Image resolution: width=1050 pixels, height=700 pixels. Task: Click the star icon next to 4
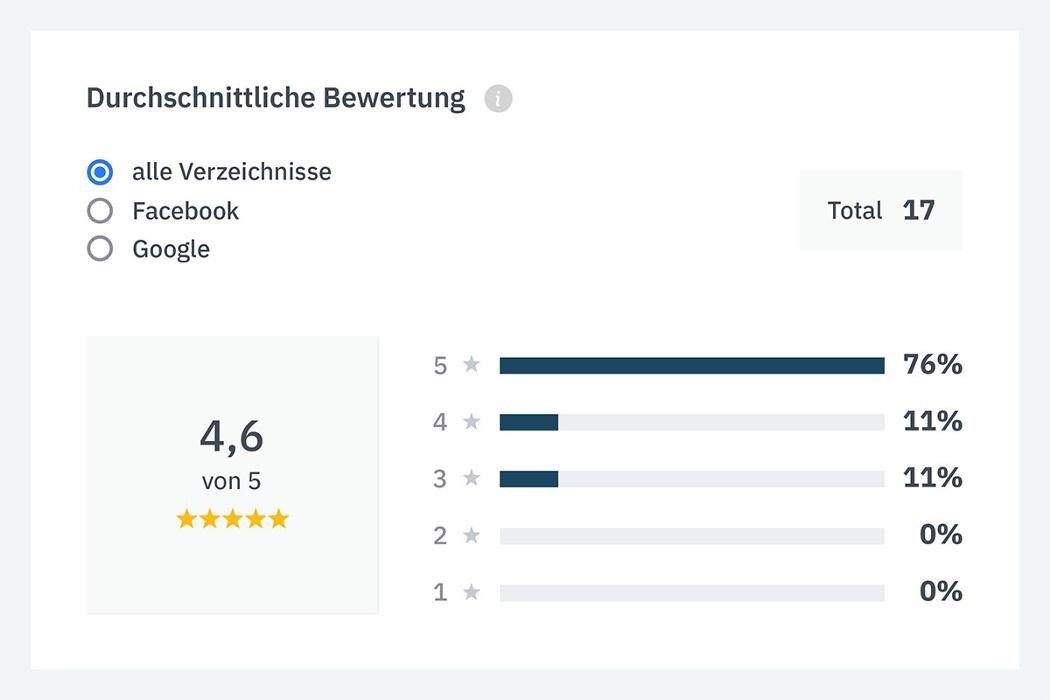(472, 422)
